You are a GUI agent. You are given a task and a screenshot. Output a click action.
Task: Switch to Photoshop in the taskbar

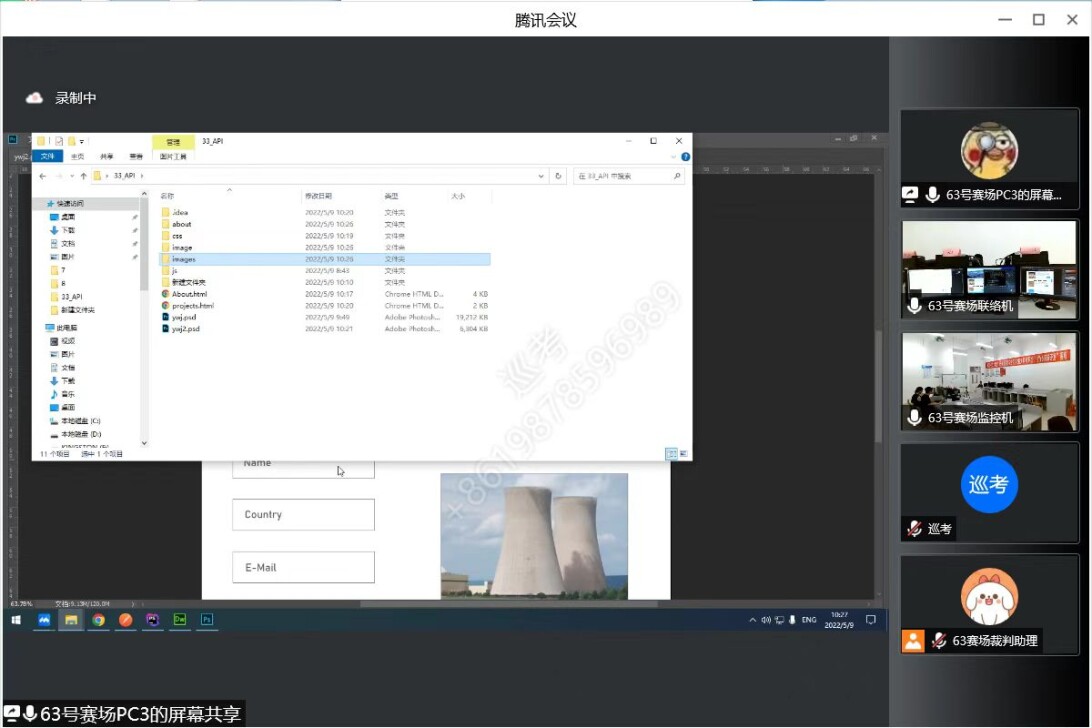click(x=207, y=620)
